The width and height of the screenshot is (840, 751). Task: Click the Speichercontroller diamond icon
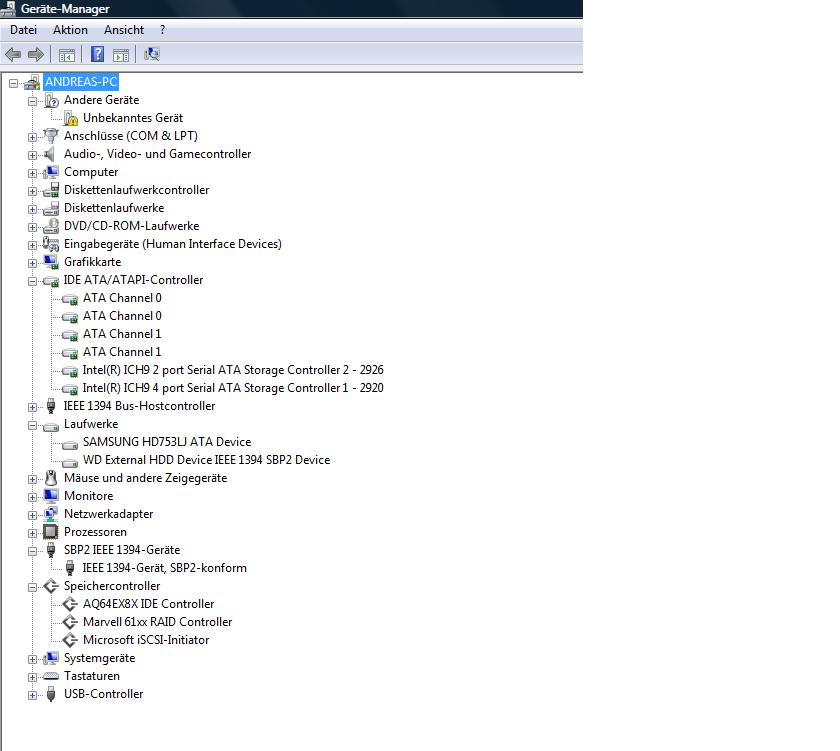coord(51,586)
